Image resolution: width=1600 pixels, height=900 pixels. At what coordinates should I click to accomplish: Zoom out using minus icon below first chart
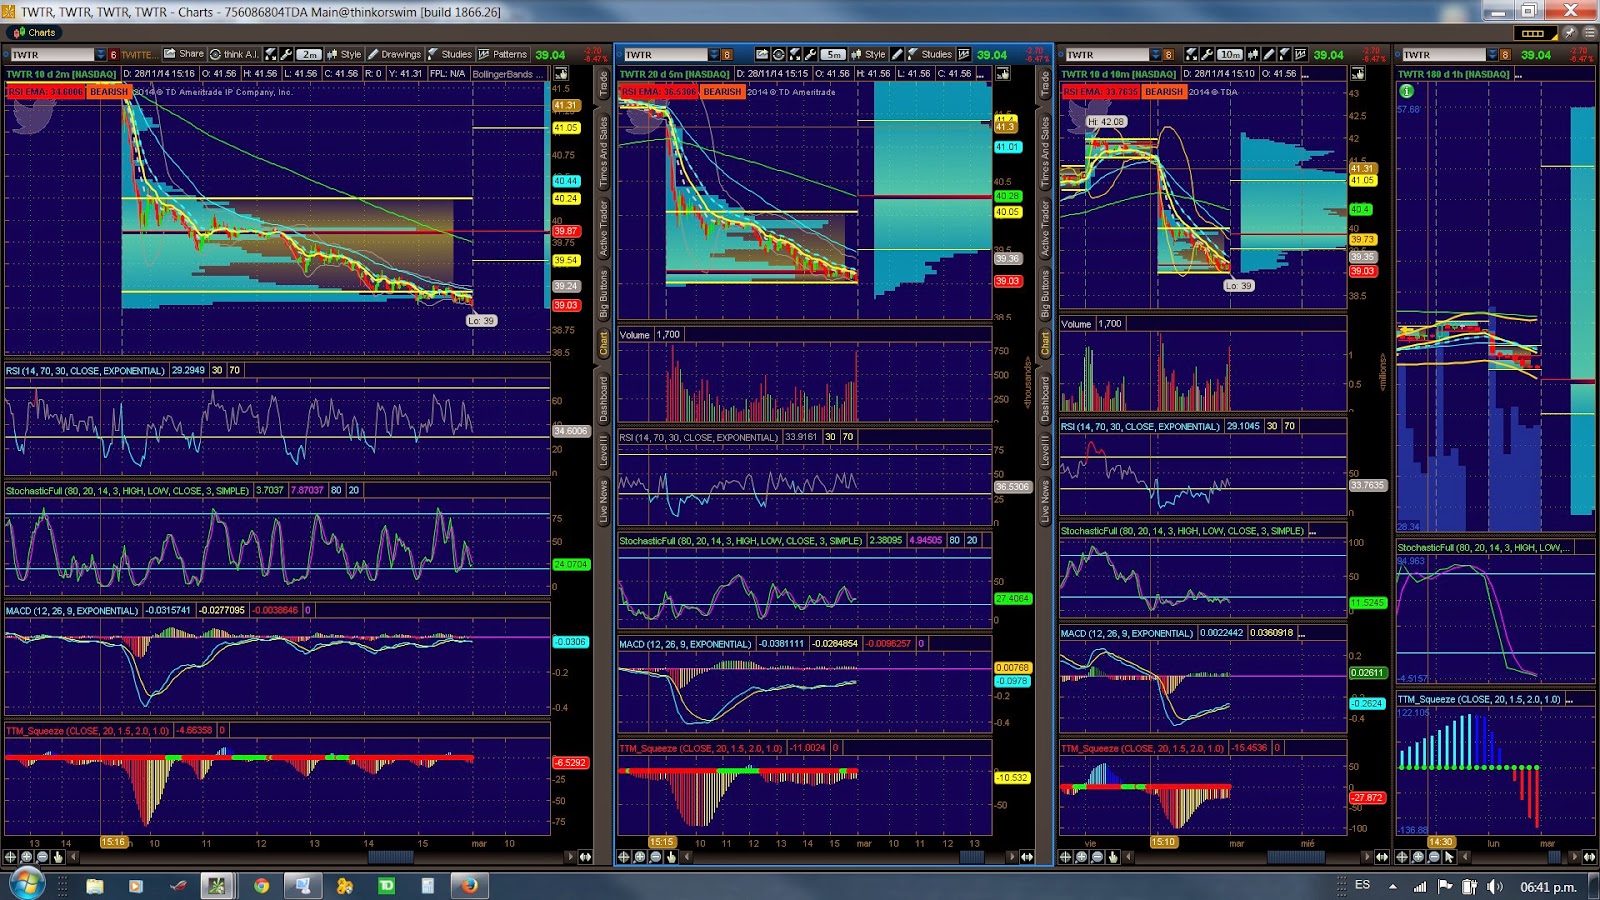tap(43, 857)
